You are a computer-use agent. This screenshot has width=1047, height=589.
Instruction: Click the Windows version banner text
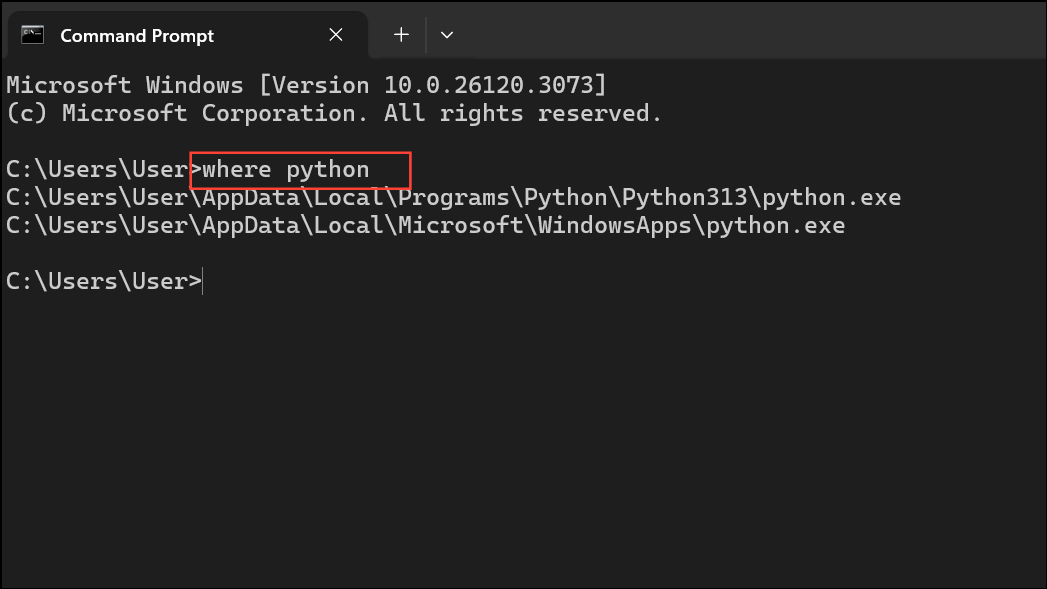point(305,84)
